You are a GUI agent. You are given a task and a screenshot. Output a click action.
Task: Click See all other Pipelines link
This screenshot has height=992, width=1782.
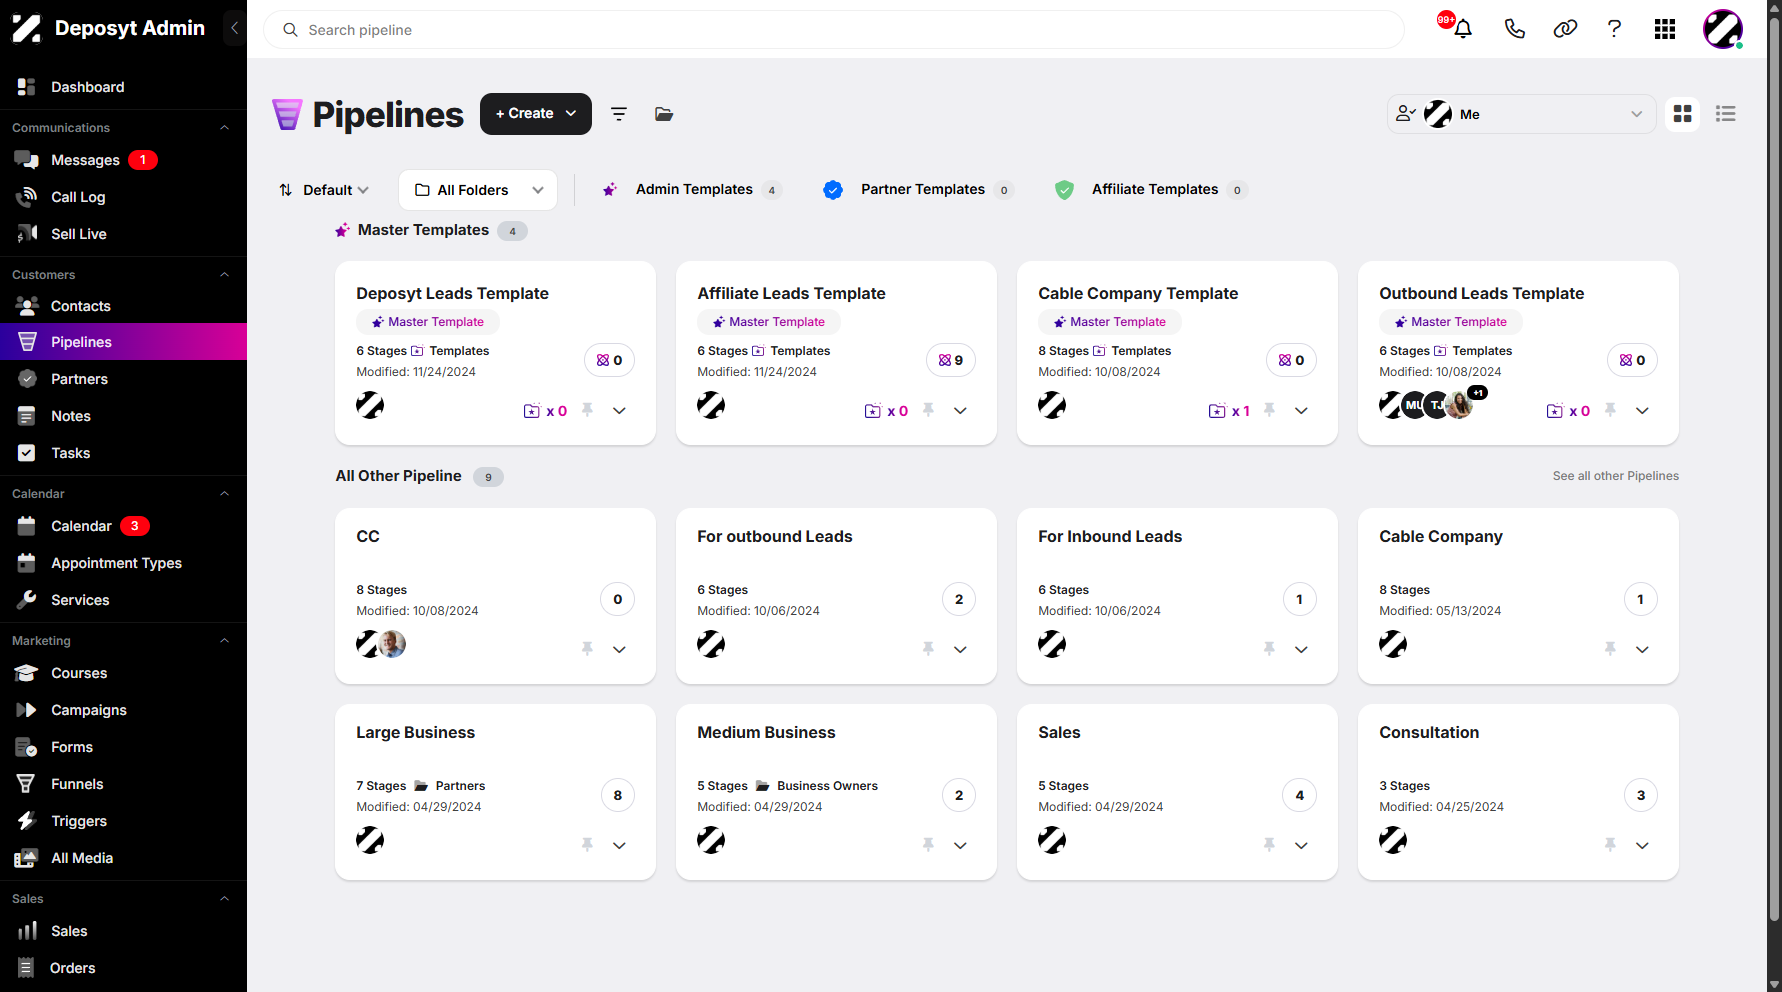click(x=1616, y=476)
